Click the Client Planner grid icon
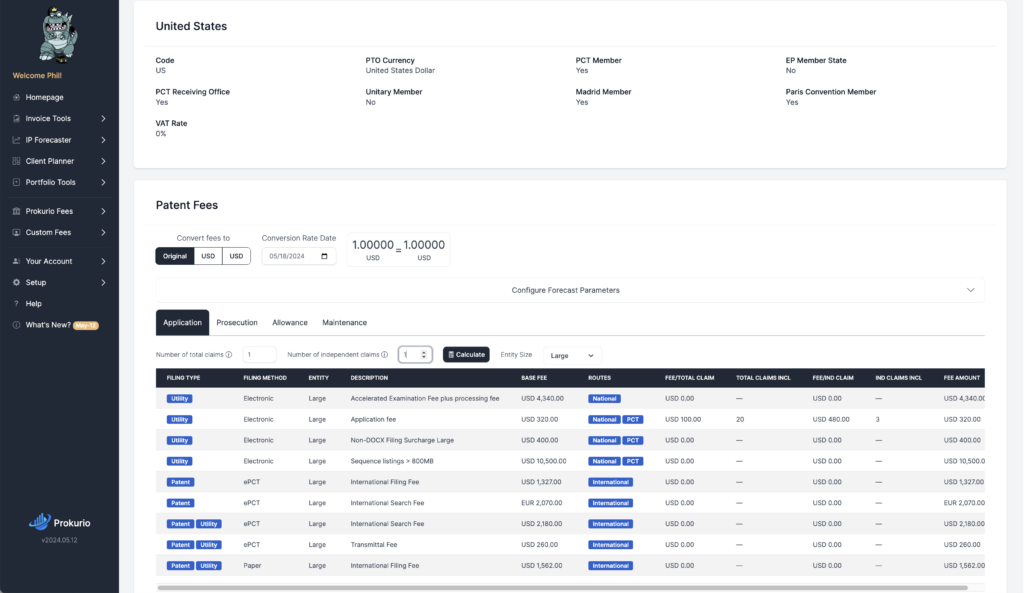Image resolution: width=1024 pixels, height=593 pixels. coord(16,161)
